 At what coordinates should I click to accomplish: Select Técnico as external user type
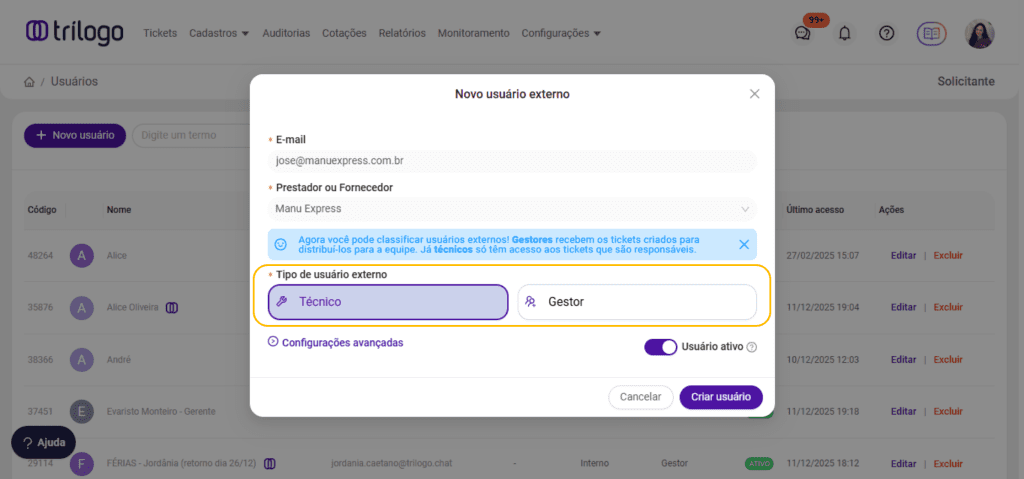click(388, 302)
